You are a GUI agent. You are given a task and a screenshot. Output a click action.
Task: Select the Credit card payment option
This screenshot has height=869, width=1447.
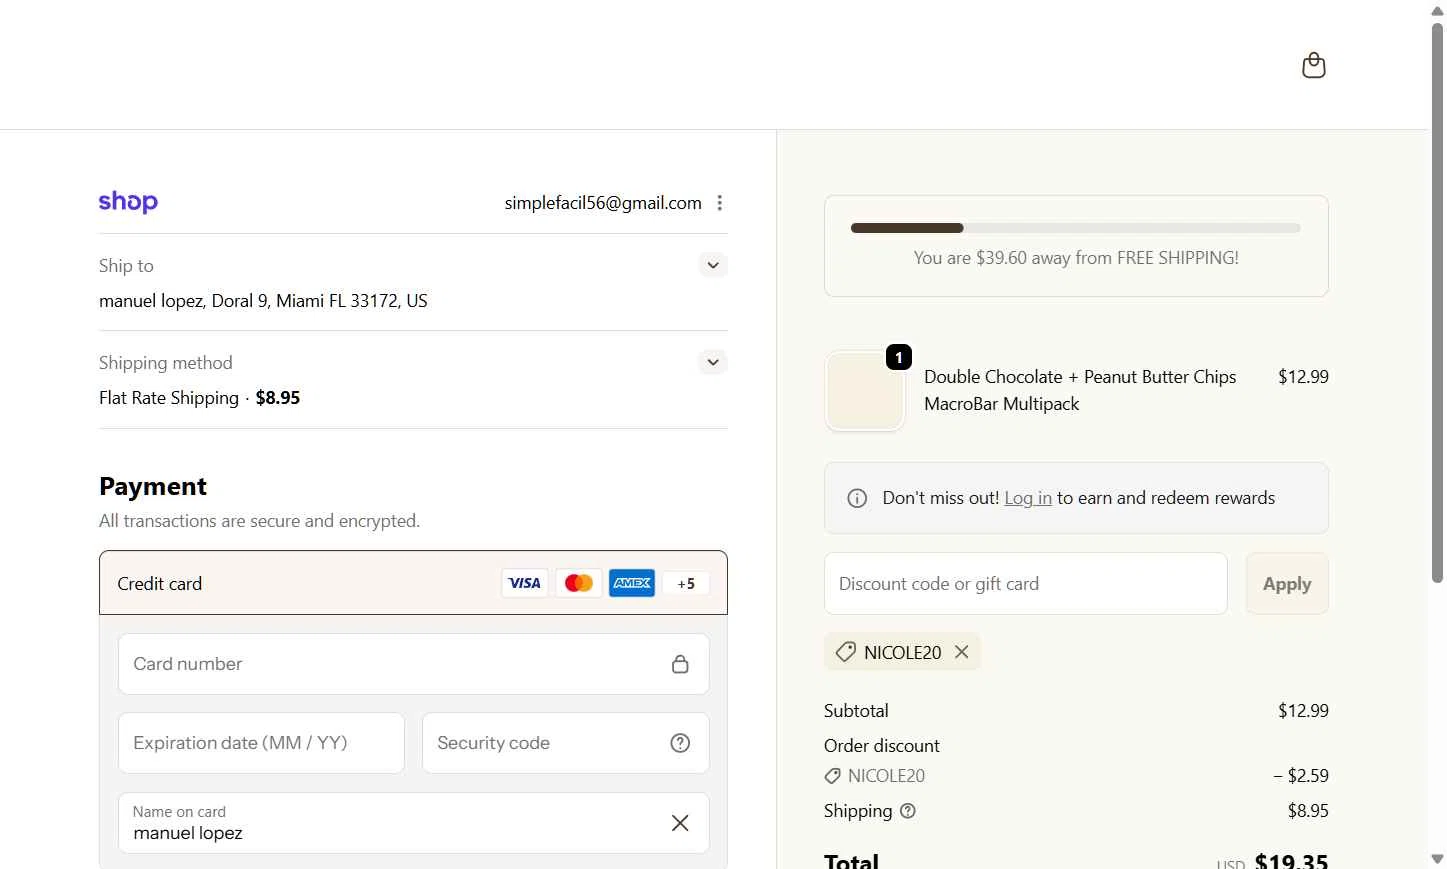coord(413,583)
